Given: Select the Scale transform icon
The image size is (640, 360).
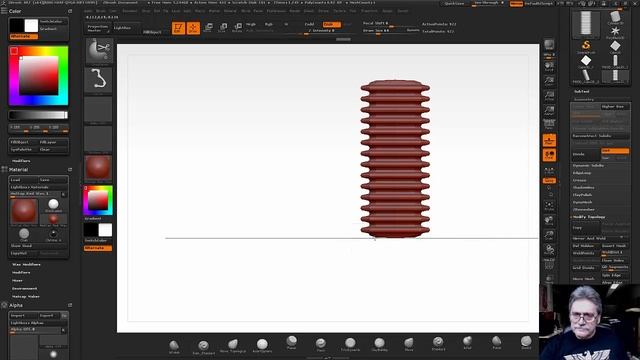Looking at the screenshot, I should pos(222,28).
